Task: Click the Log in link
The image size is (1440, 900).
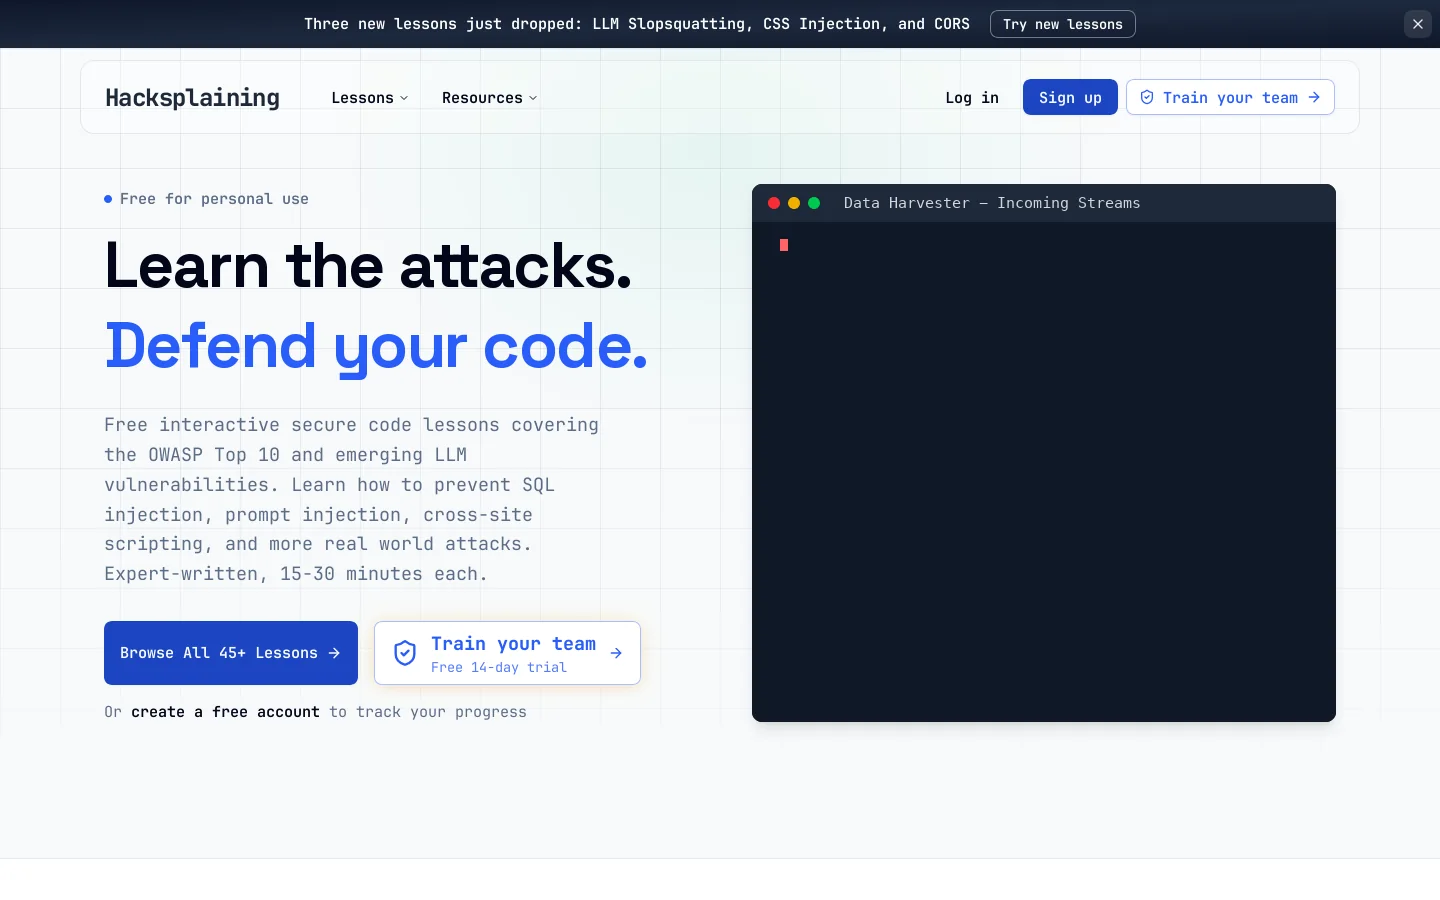Action: coord(972,97)
